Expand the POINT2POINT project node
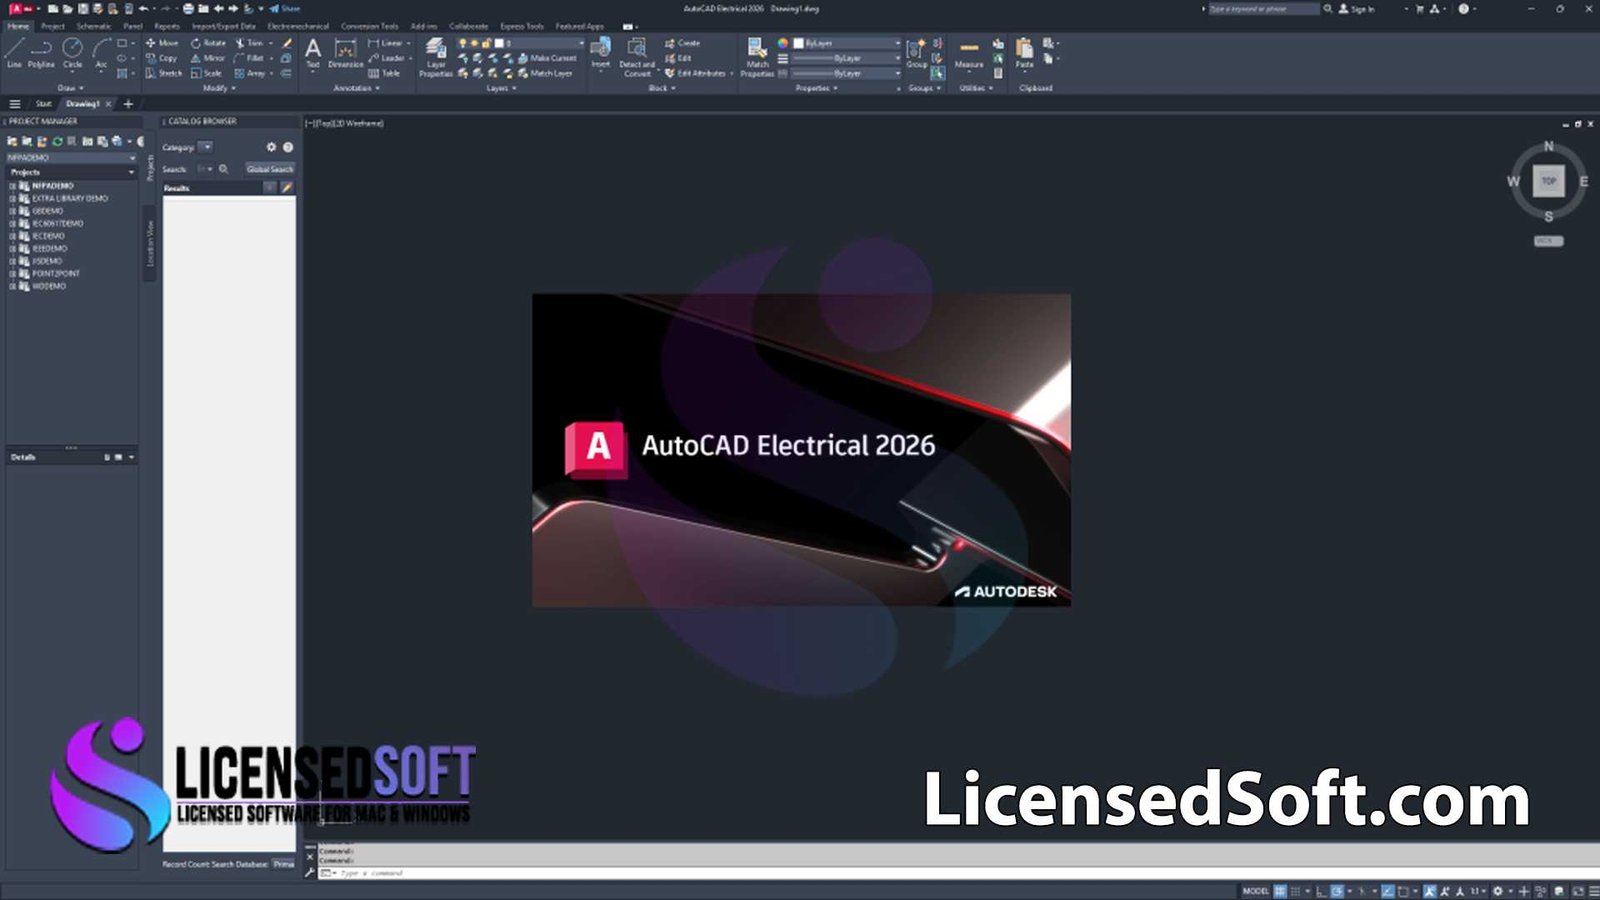This screenshot has height=900, width=1600. coord(12,273)
